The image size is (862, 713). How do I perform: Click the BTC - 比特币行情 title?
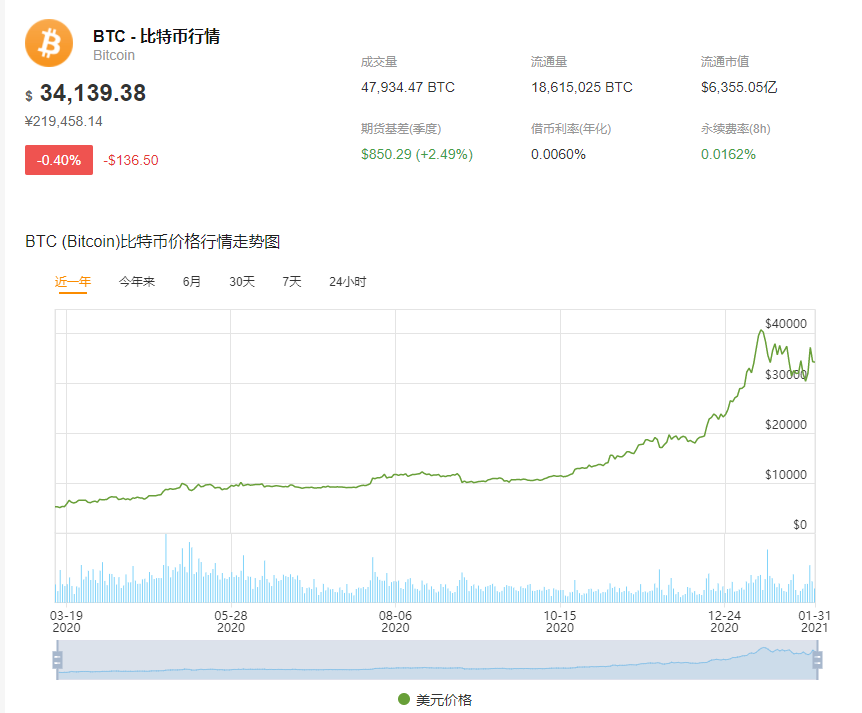click(156, 36)
